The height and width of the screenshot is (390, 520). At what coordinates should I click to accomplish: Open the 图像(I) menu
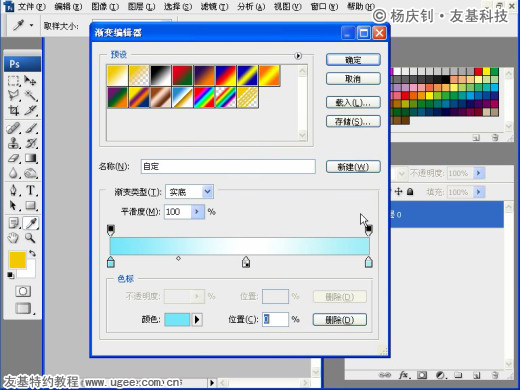[x=105, y=6]
